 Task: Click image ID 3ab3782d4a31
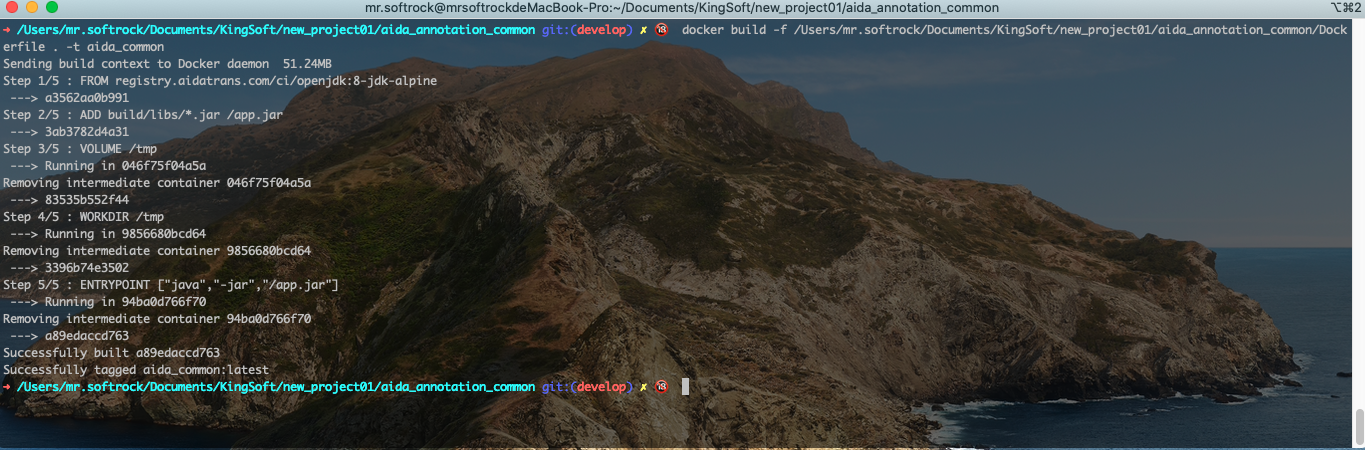coord(87,131)
